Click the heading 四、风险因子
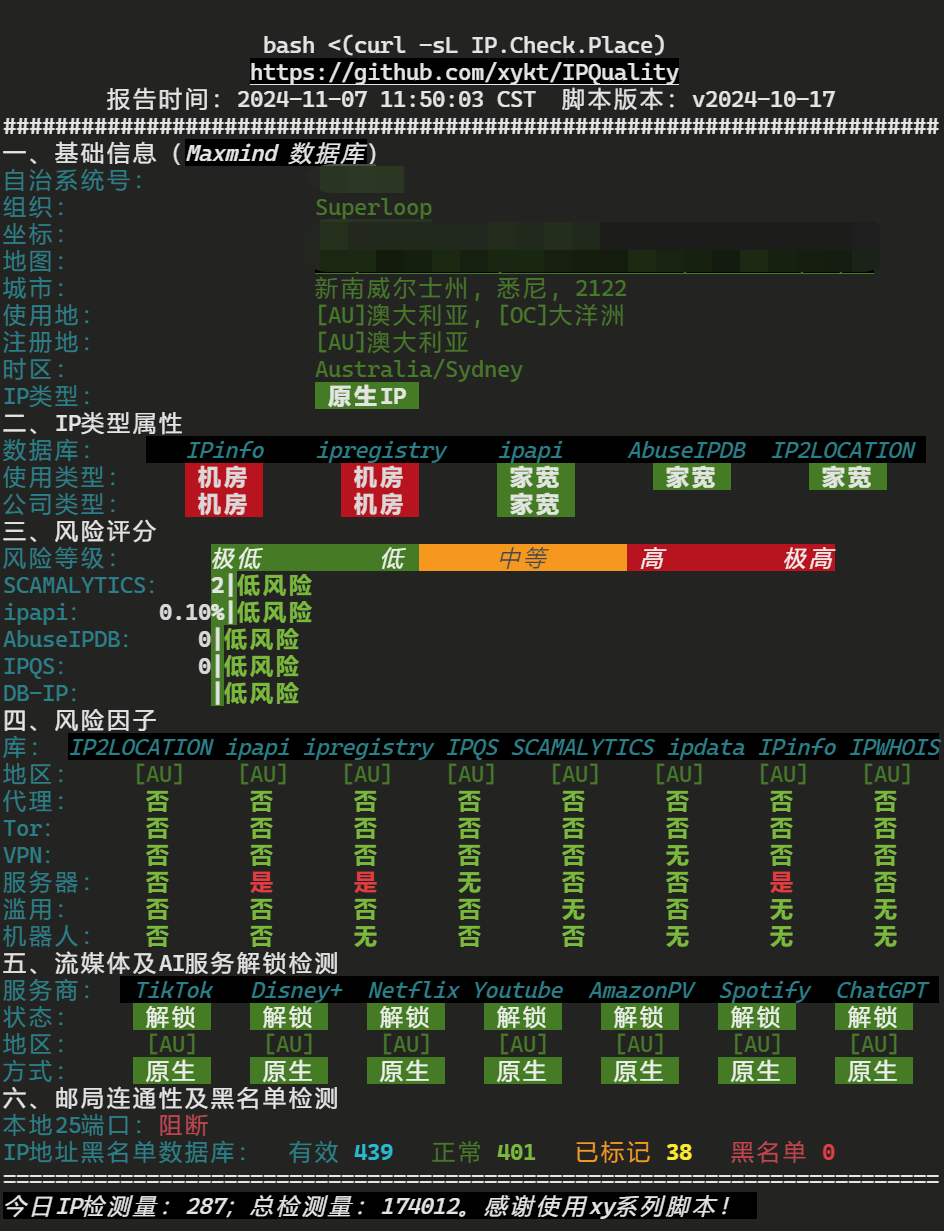 tap(80, 720)
